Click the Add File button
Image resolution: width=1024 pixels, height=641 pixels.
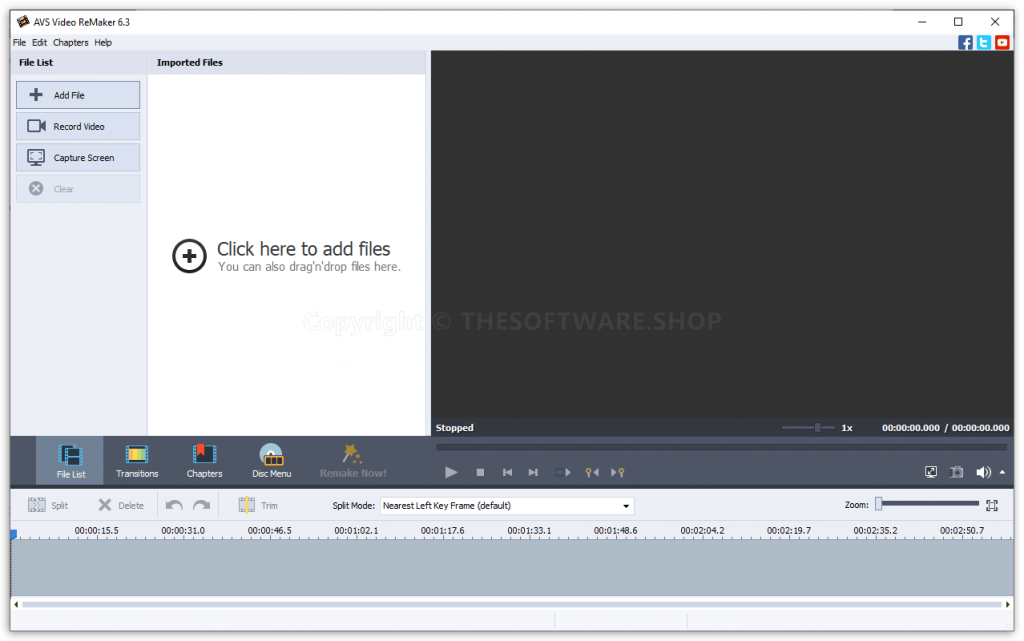coord(78,95)
